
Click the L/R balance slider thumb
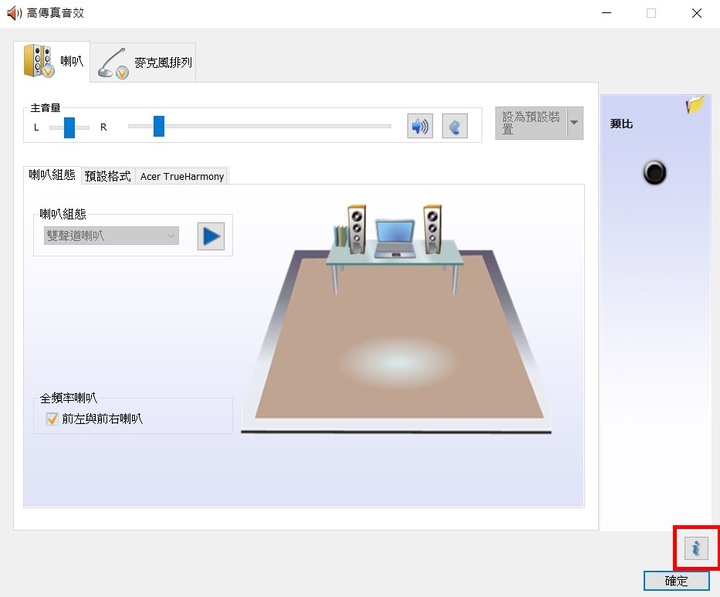point(69,127)
